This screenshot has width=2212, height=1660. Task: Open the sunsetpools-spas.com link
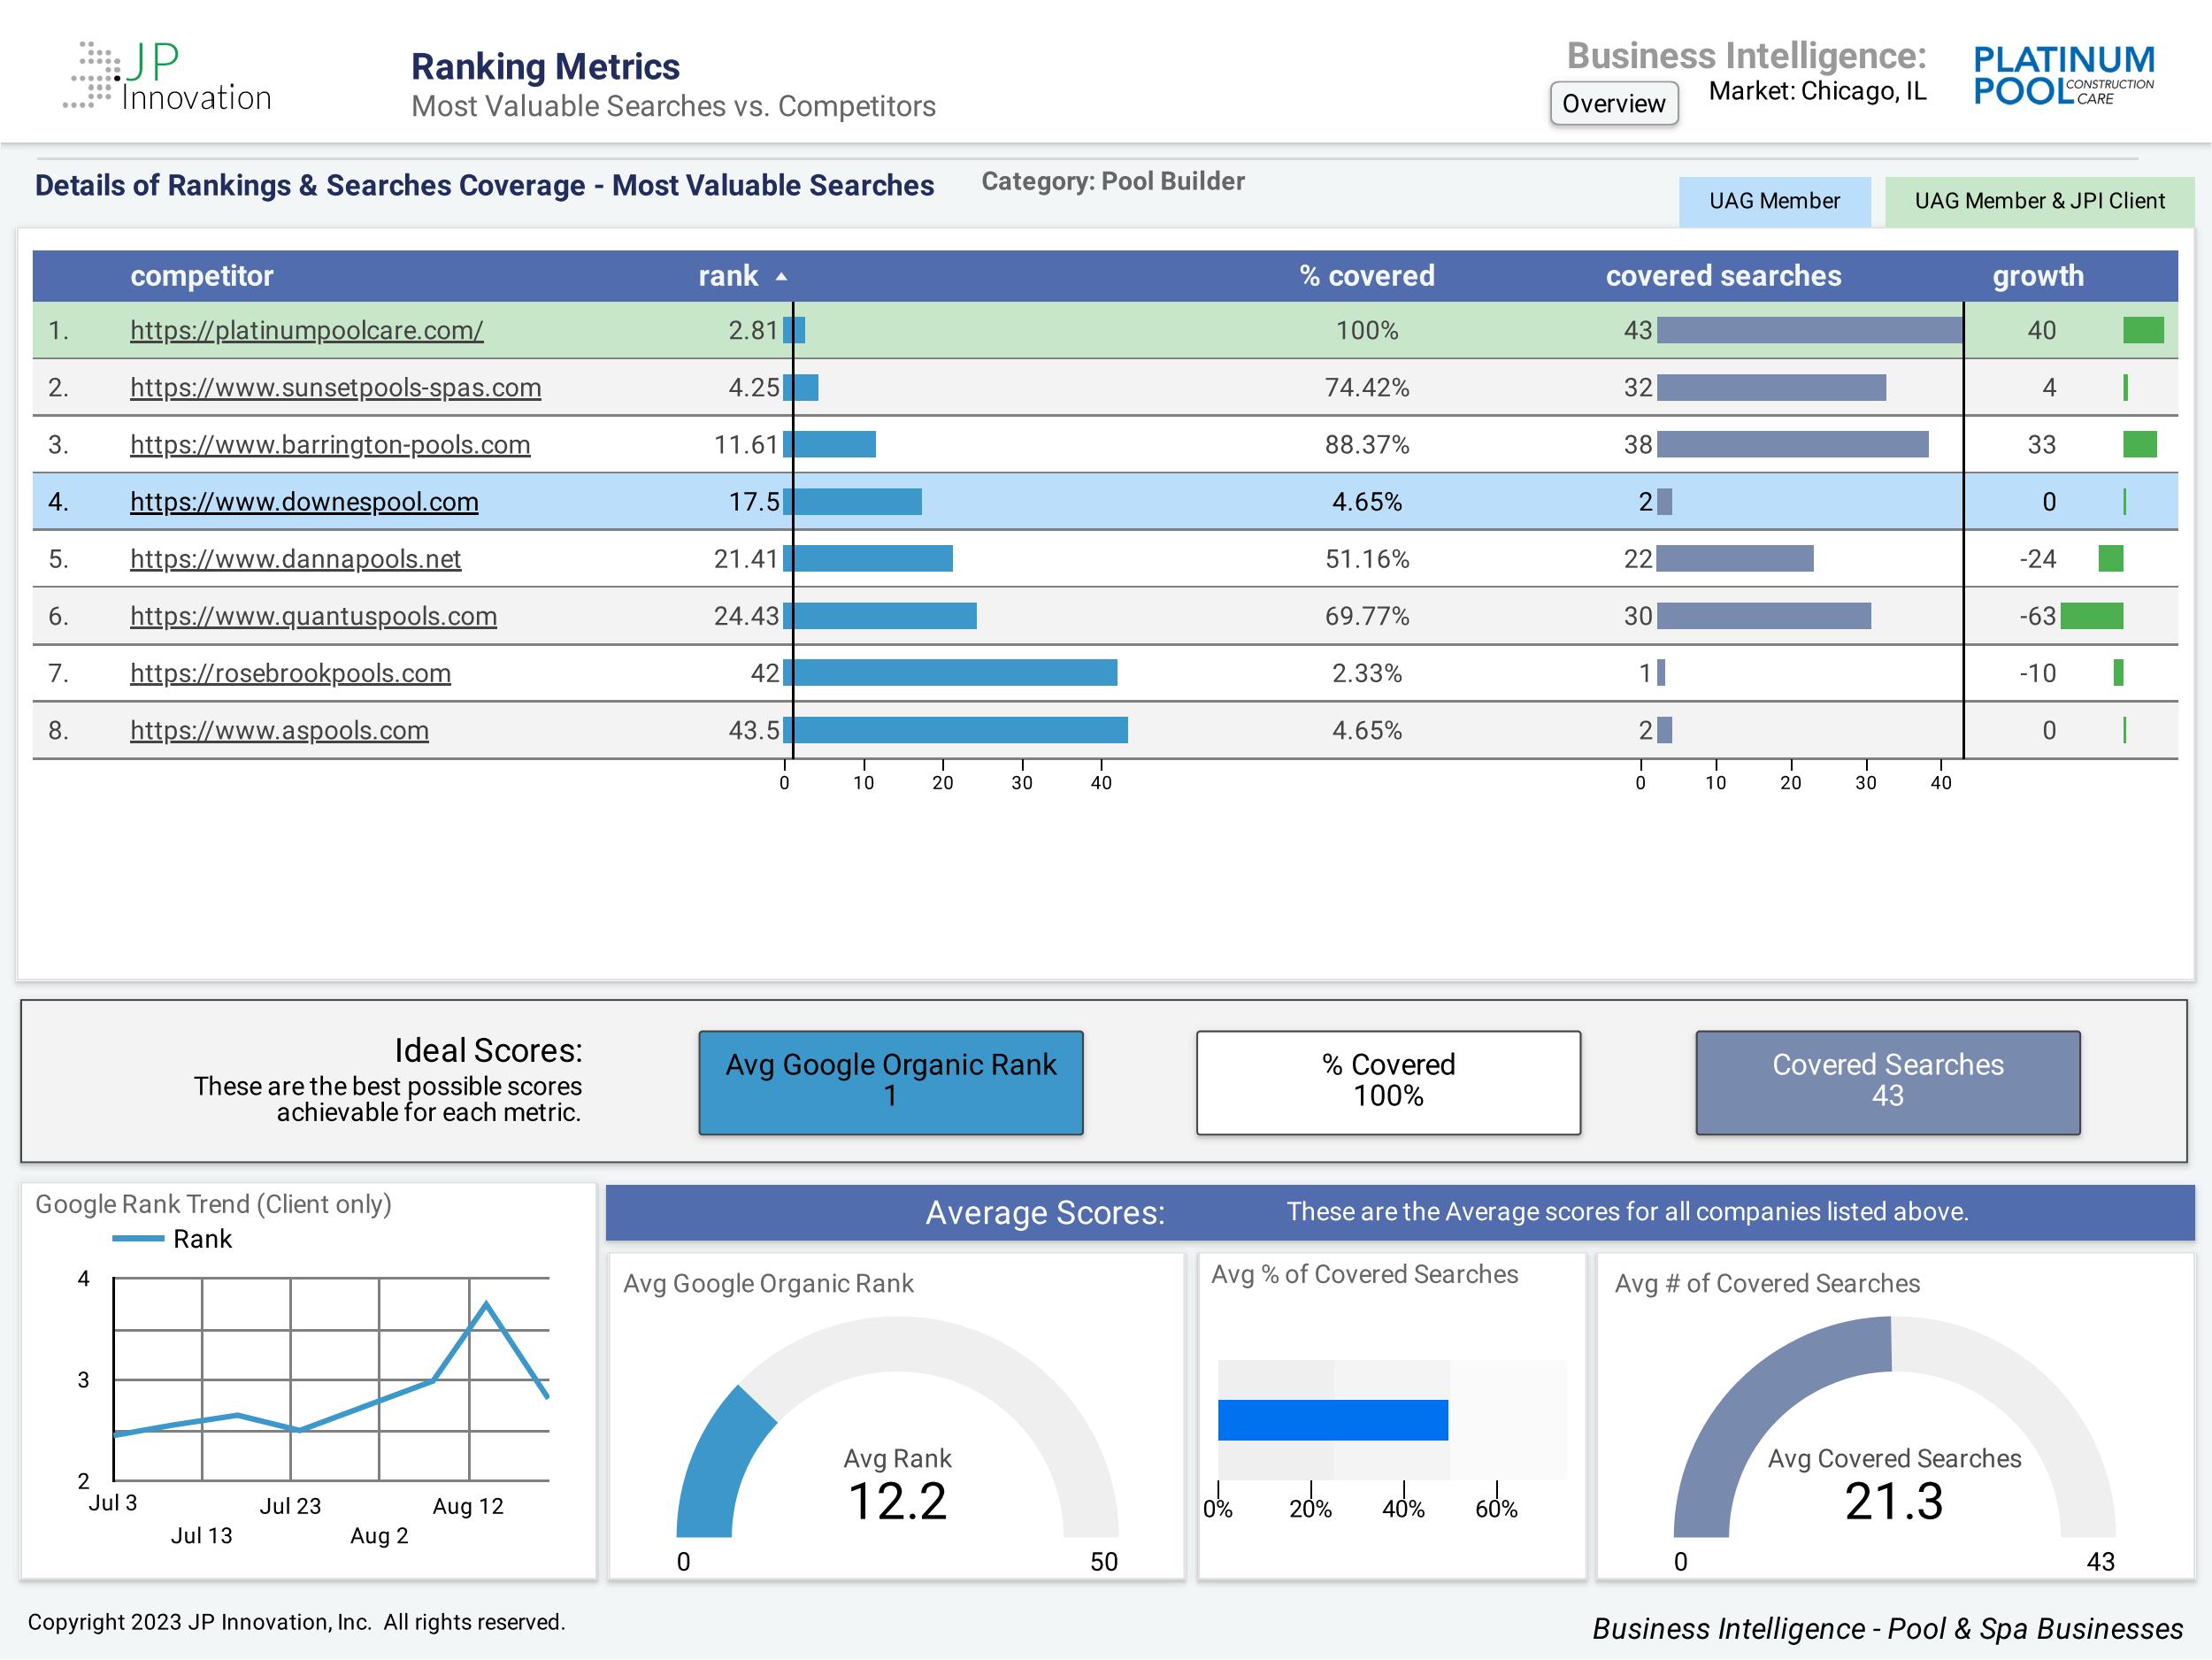coord(335,387)
